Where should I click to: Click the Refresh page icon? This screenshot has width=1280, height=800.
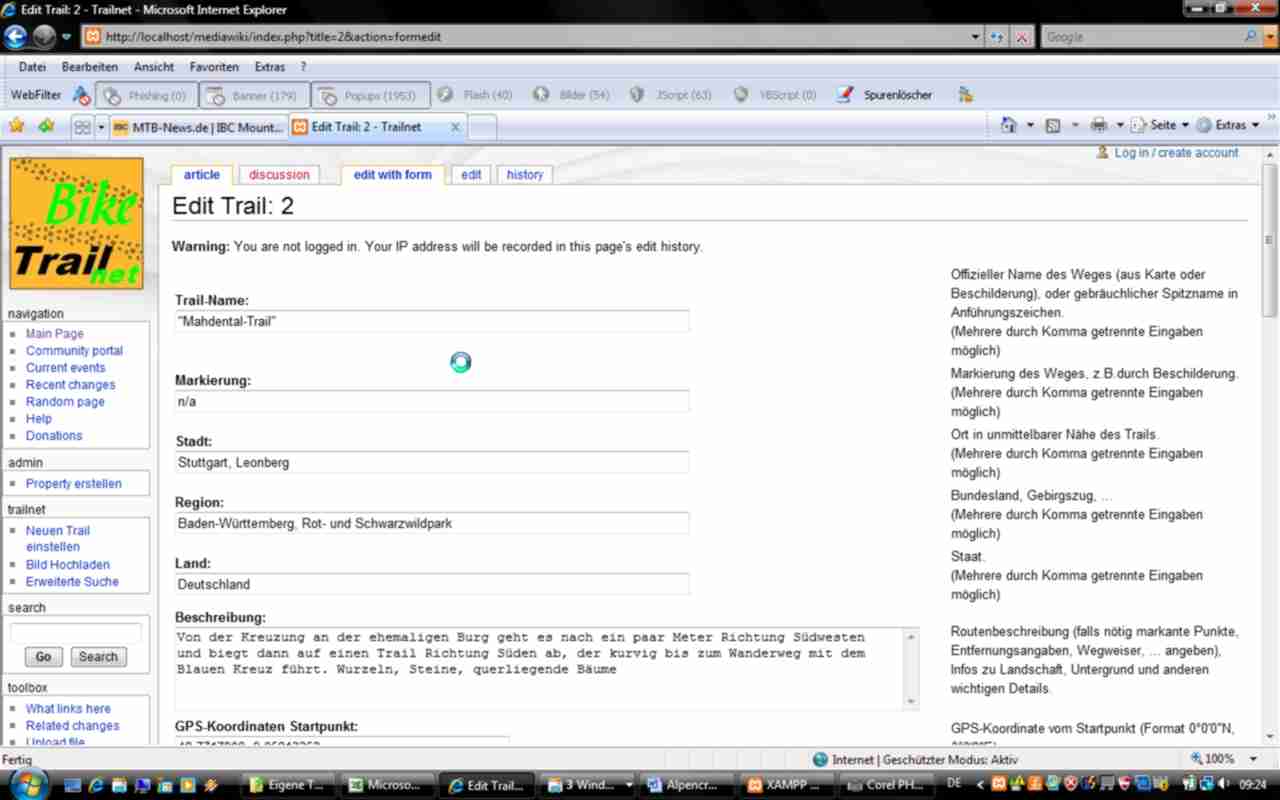[x=997, y=37]
